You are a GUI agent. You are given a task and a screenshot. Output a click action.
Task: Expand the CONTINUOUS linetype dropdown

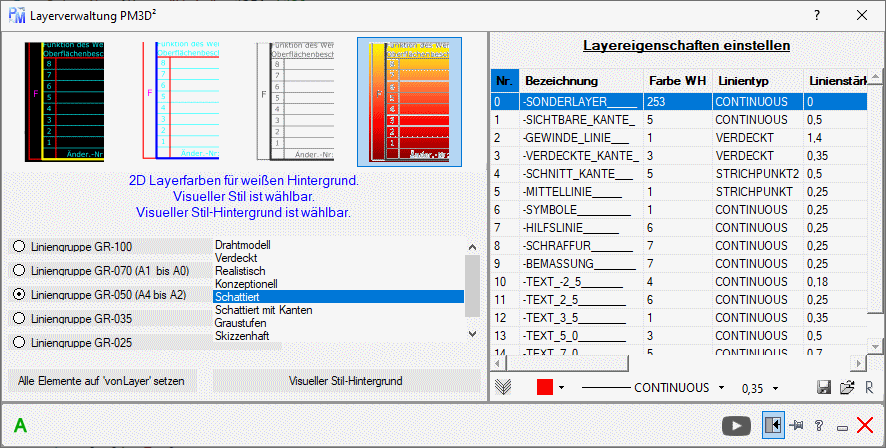point(721,387)
